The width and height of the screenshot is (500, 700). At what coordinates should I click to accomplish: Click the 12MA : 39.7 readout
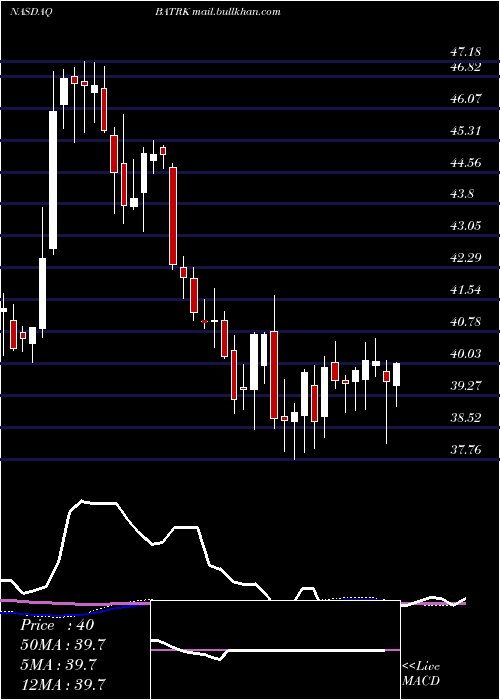63,684
